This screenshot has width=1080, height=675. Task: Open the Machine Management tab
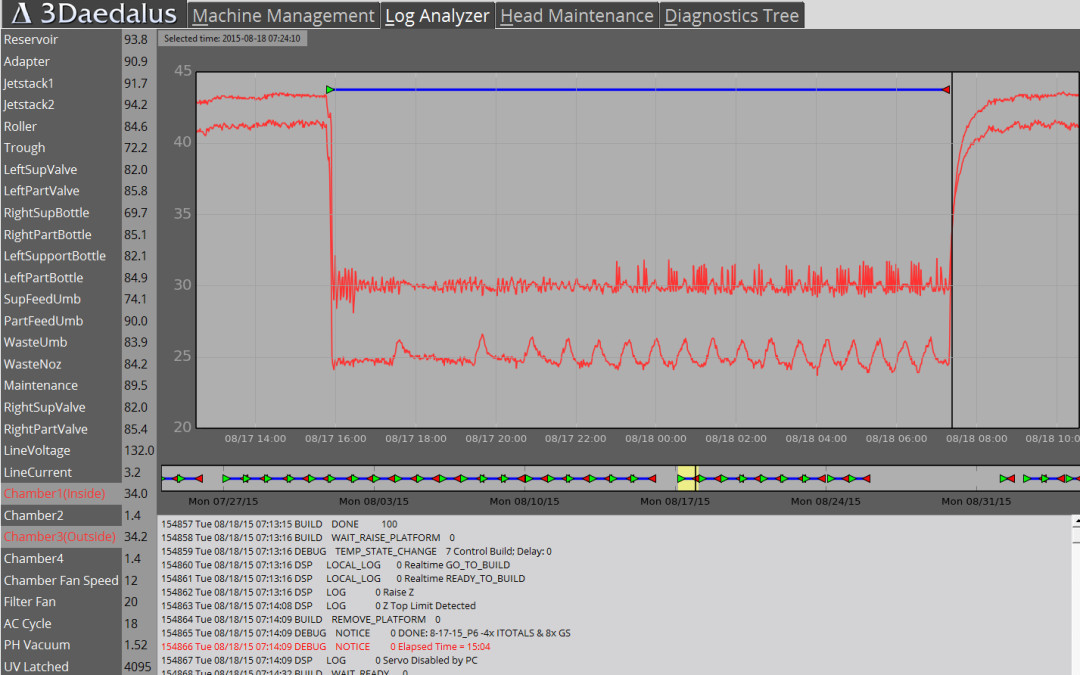click(x=283, y=16)
